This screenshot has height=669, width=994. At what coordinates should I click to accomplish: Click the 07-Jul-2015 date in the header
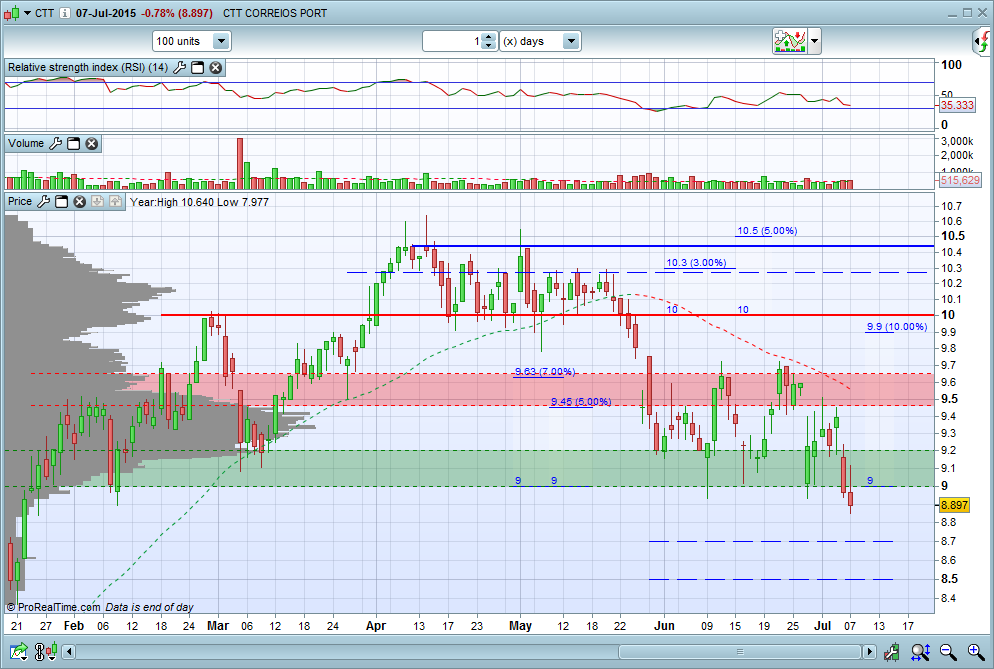[x=106, y=13]
